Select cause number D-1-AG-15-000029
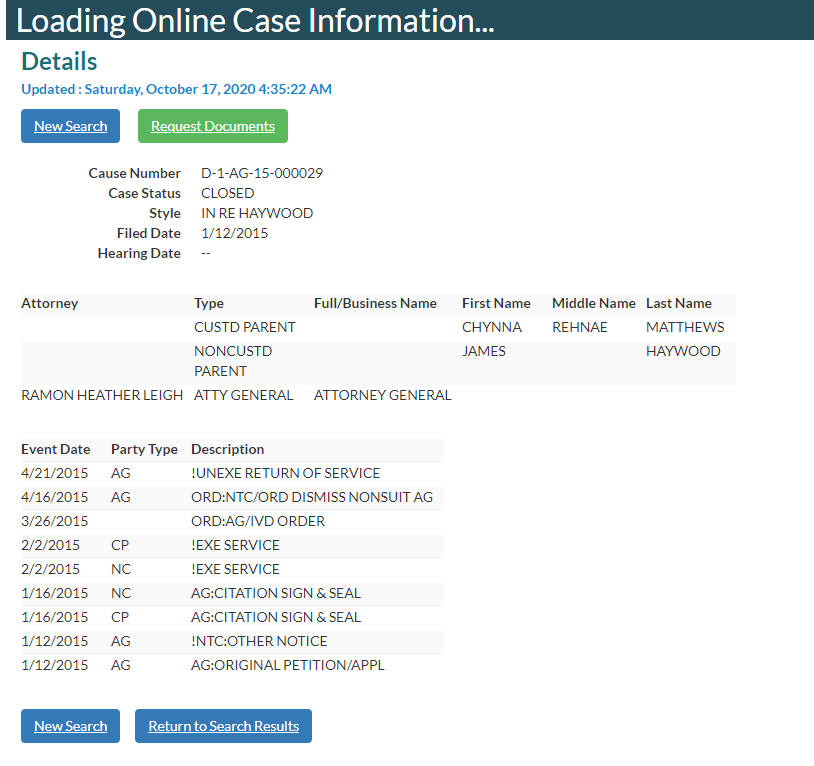 (x=262, y=173)
